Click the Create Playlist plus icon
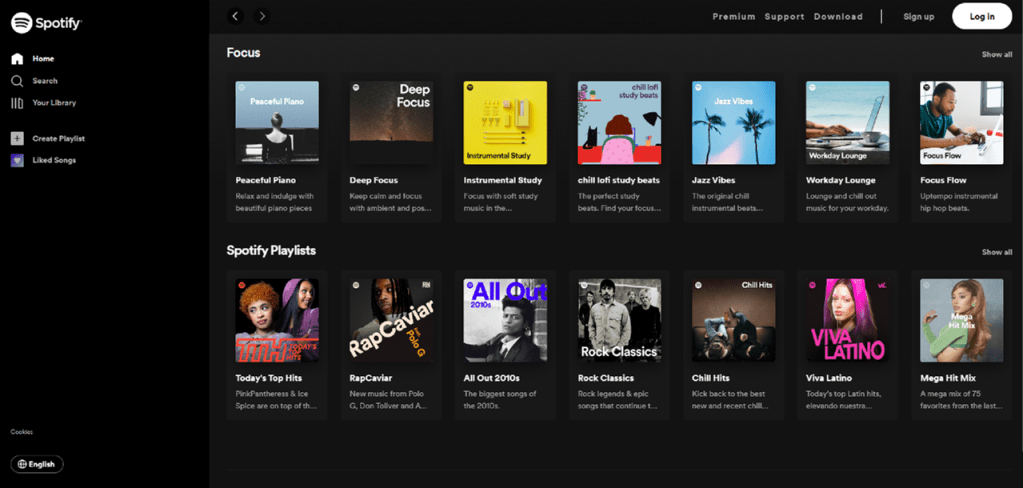This screenshot has width=1023, height=488. point(17,139)
